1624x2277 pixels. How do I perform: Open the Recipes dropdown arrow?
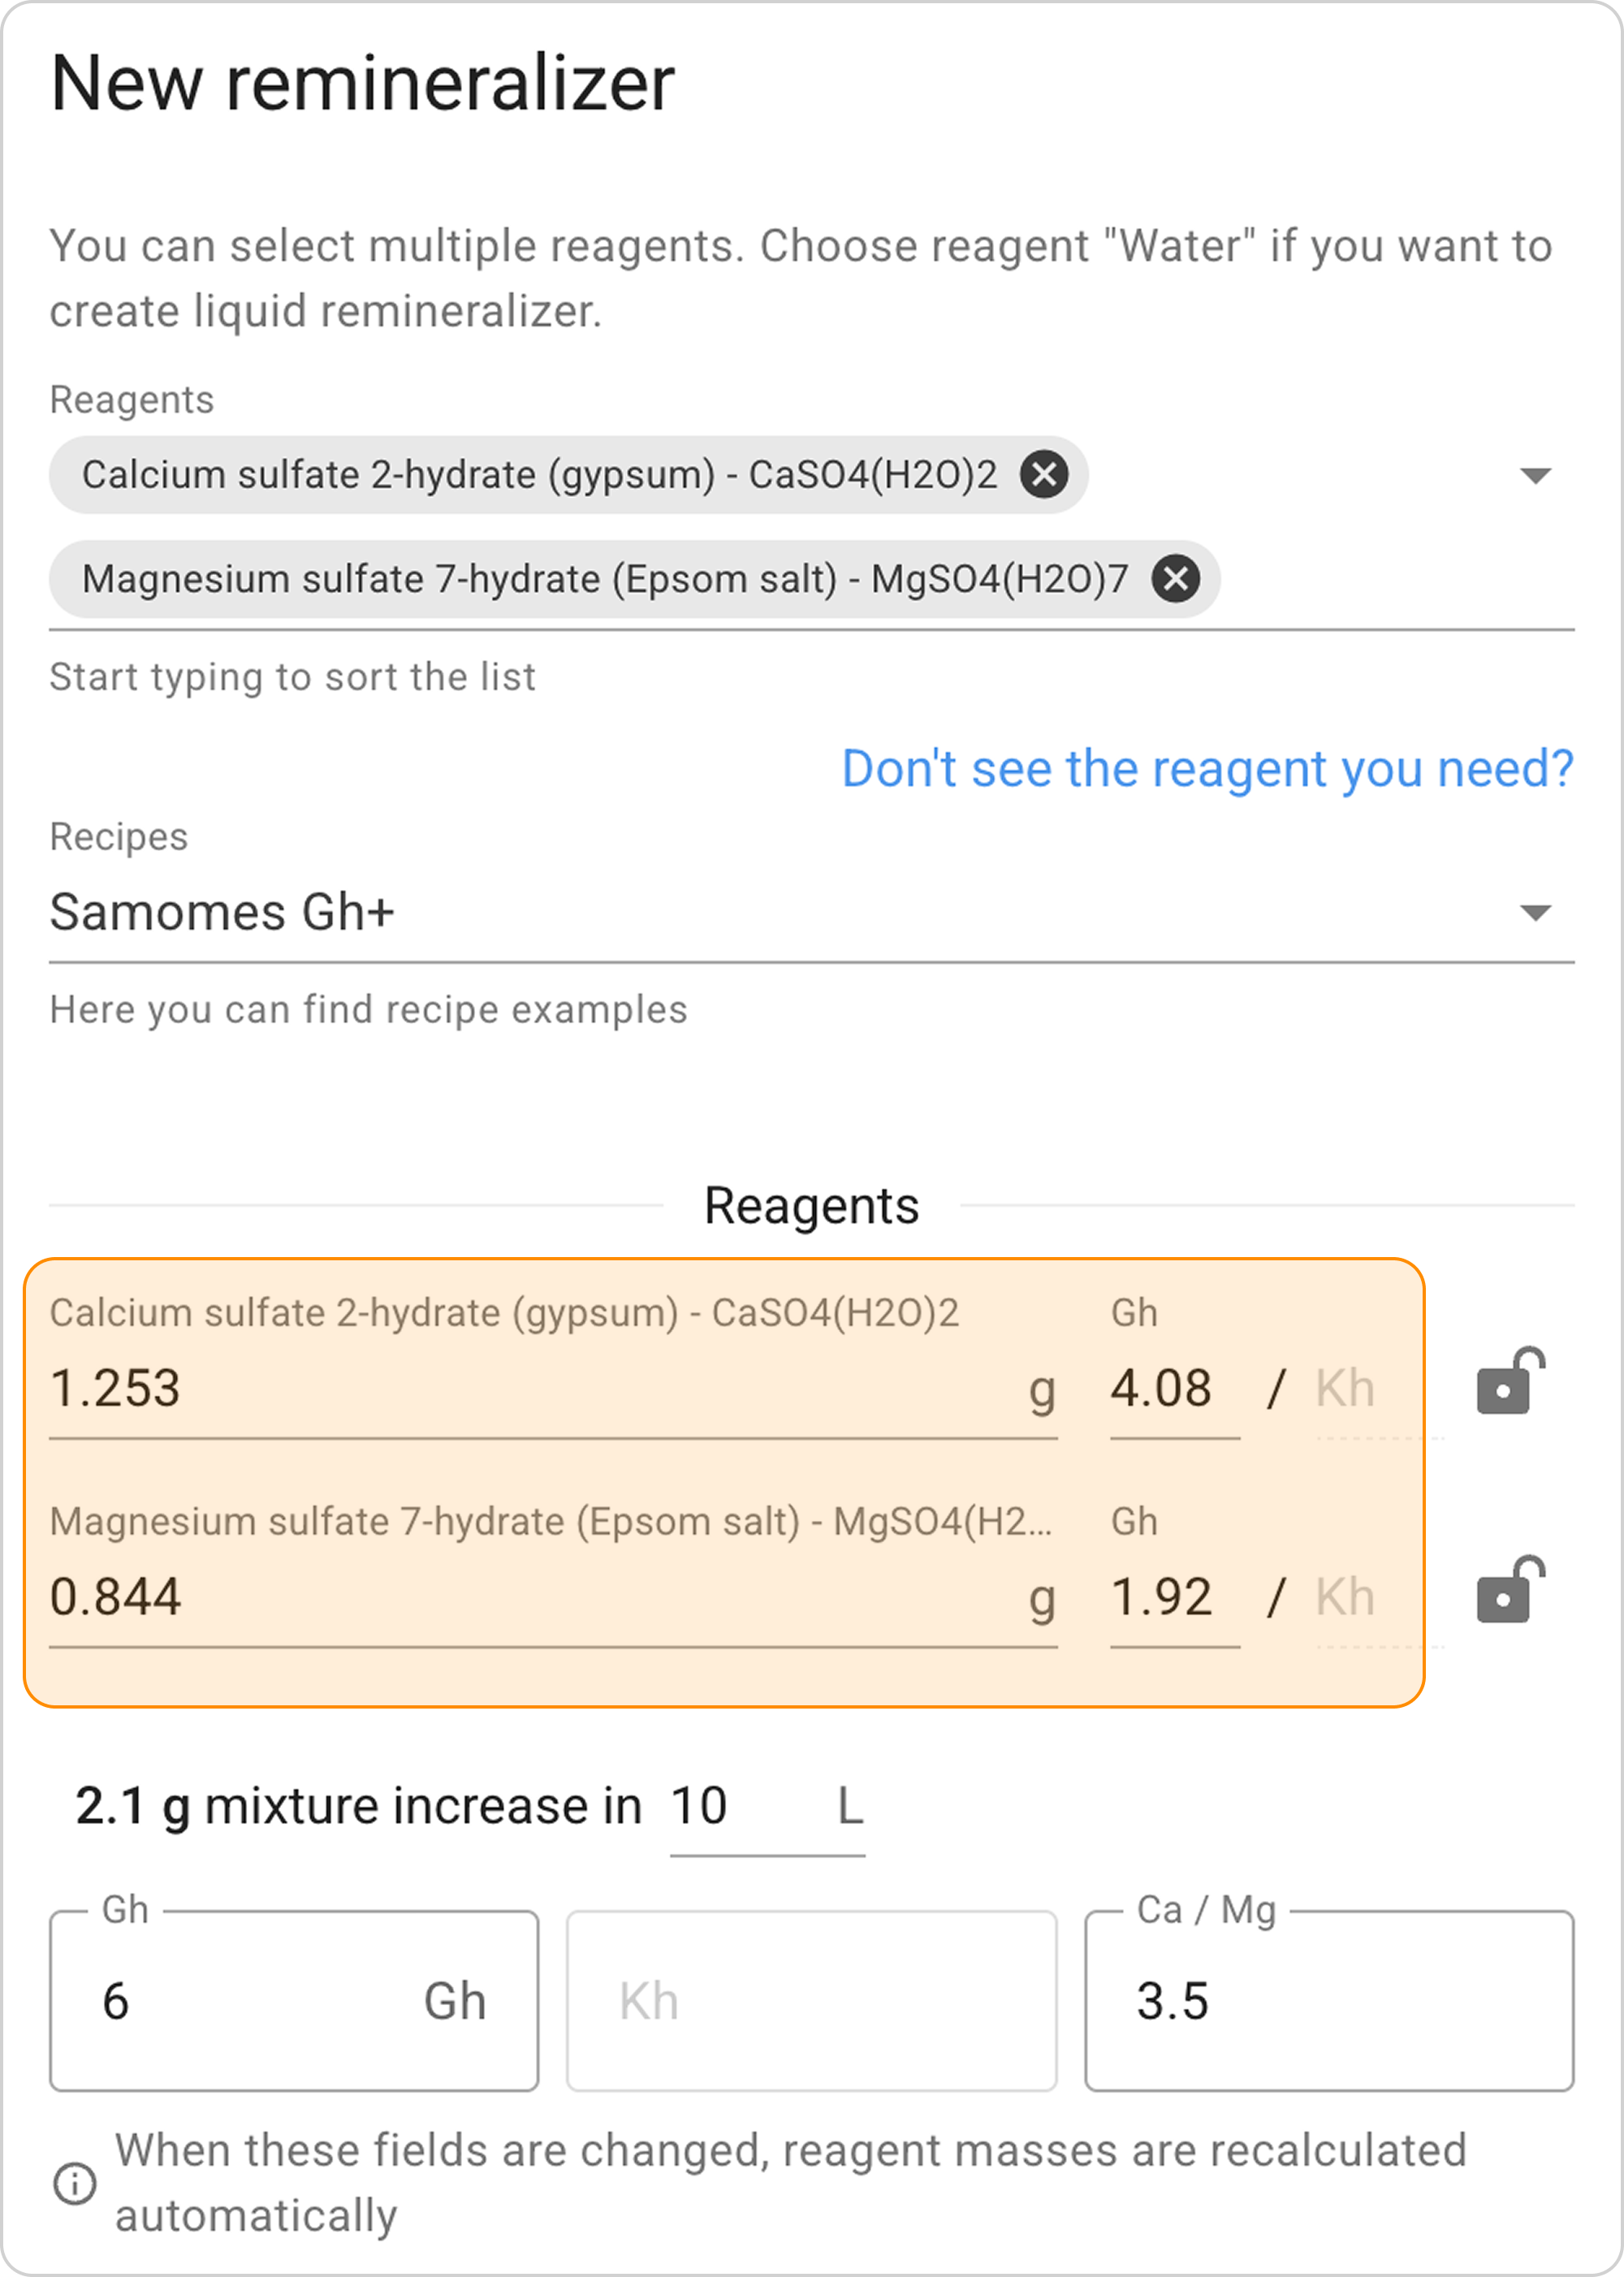[x=1535, y=912]
